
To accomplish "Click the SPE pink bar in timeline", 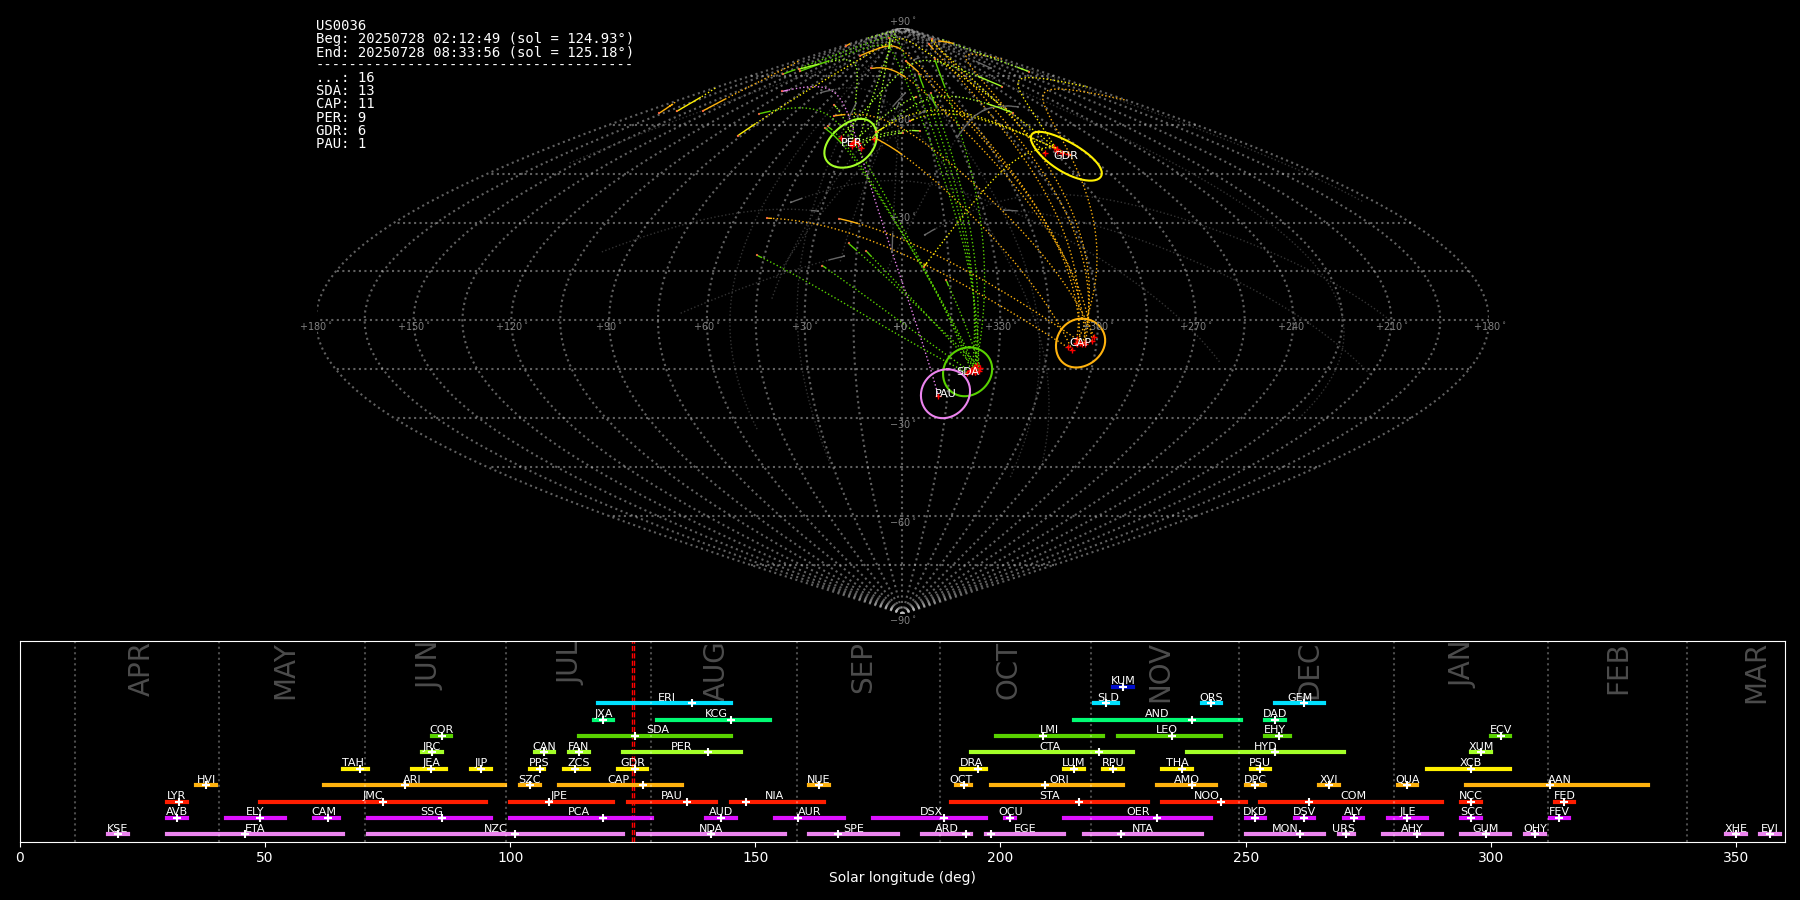I will (853, 834).
